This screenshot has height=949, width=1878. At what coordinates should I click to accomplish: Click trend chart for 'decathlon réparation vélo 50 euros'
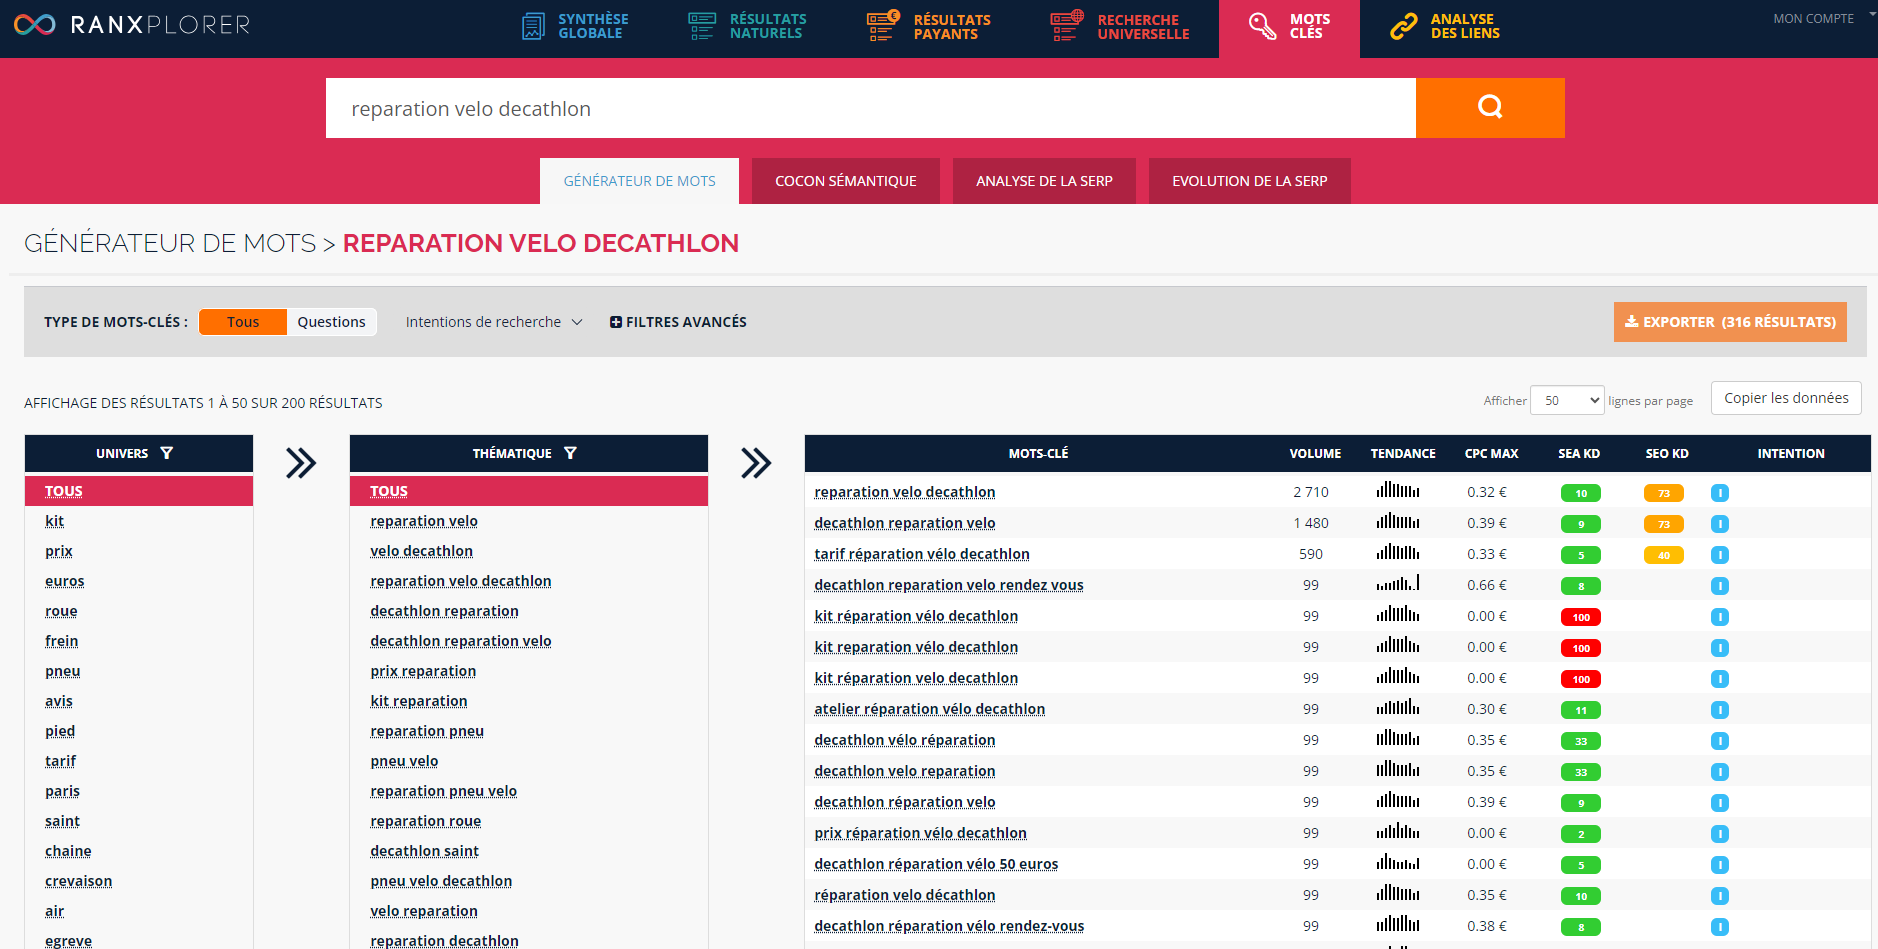(x=1398, y=862)
